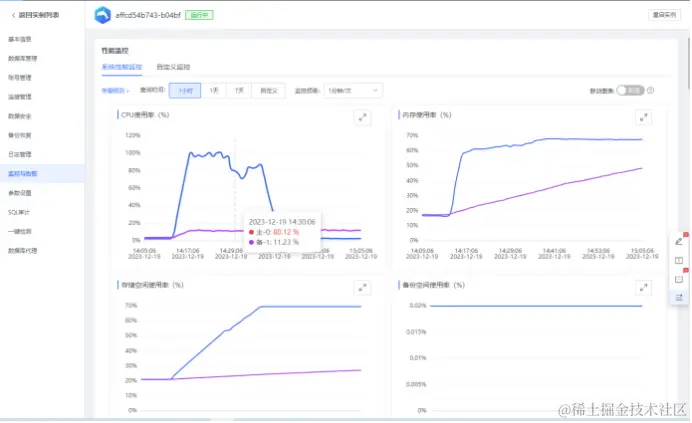Open SQL审计 in the sidebar
The height and width of the screenshot is (423, 692).
19,212
